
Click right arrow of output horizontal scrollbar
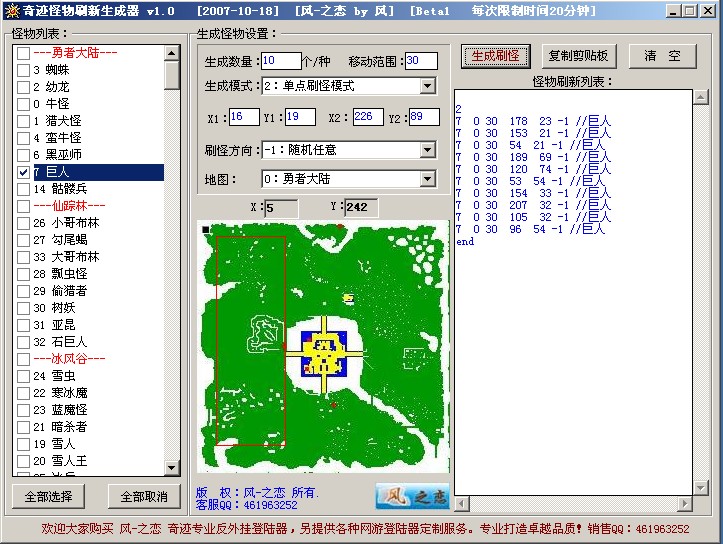pos(685,504)
